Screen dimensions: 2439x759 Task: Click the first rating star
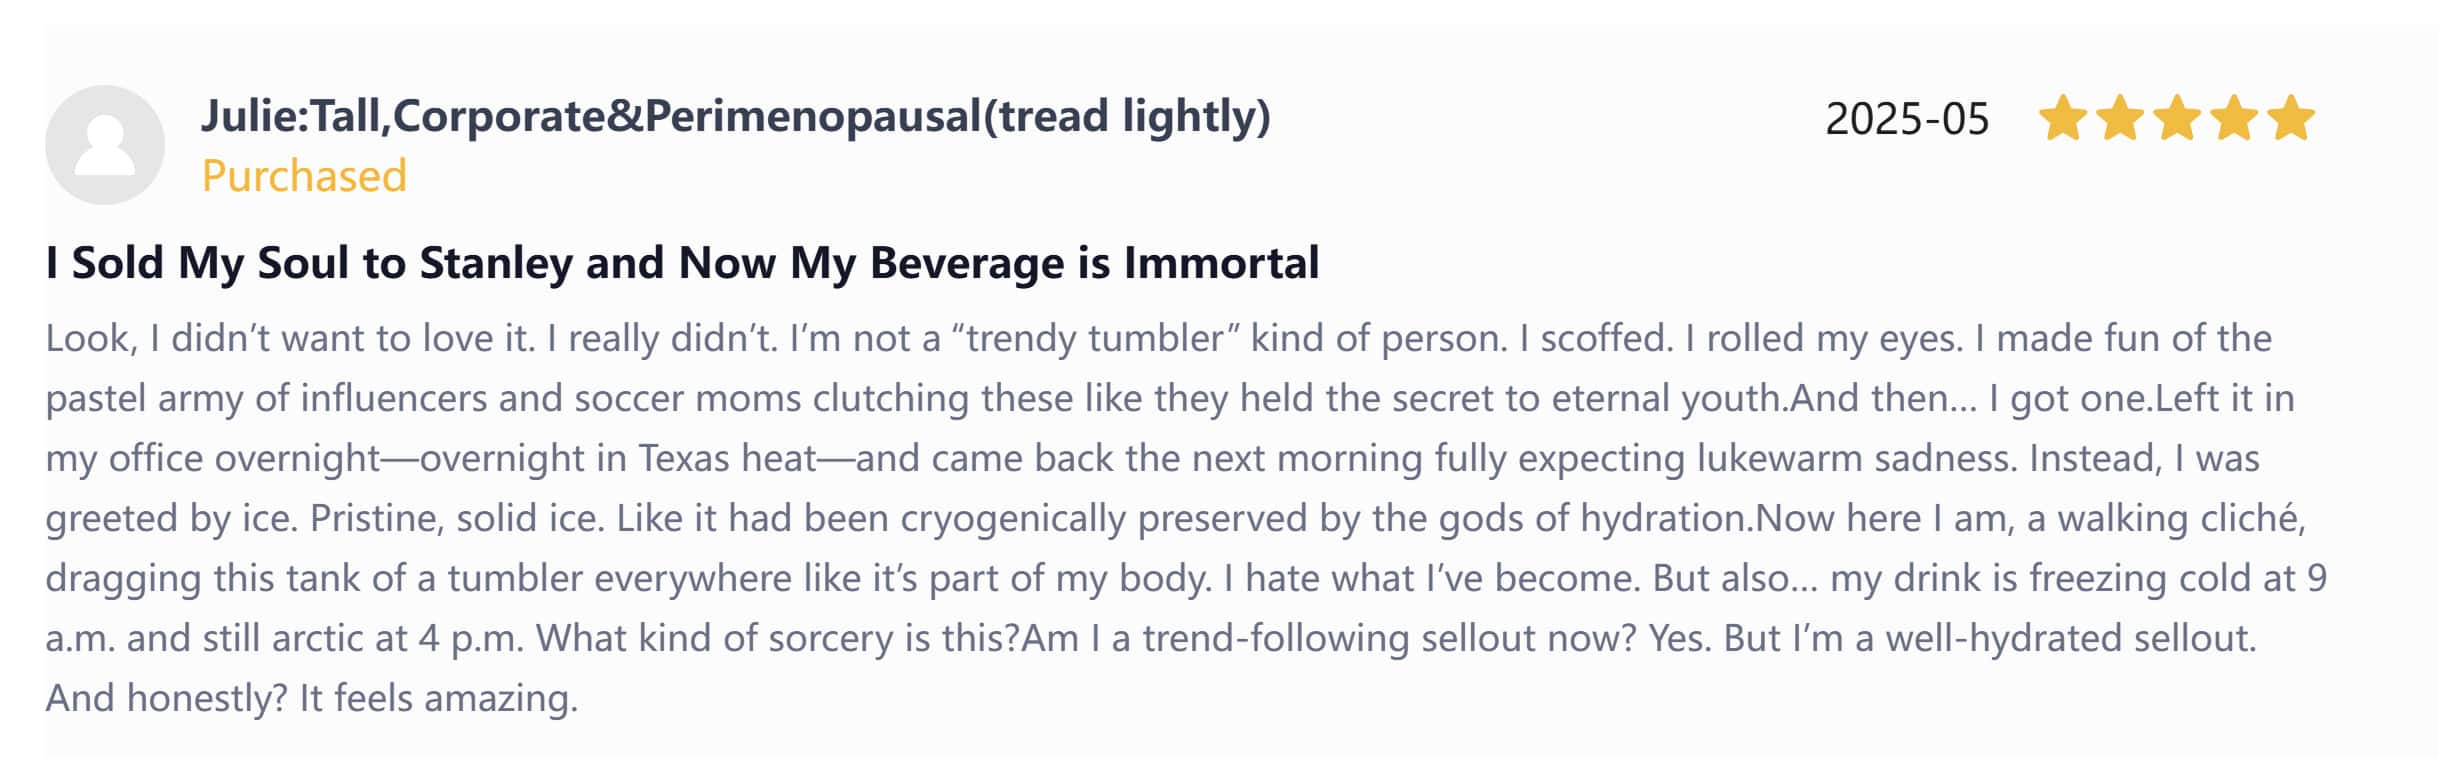[2062, 119]
